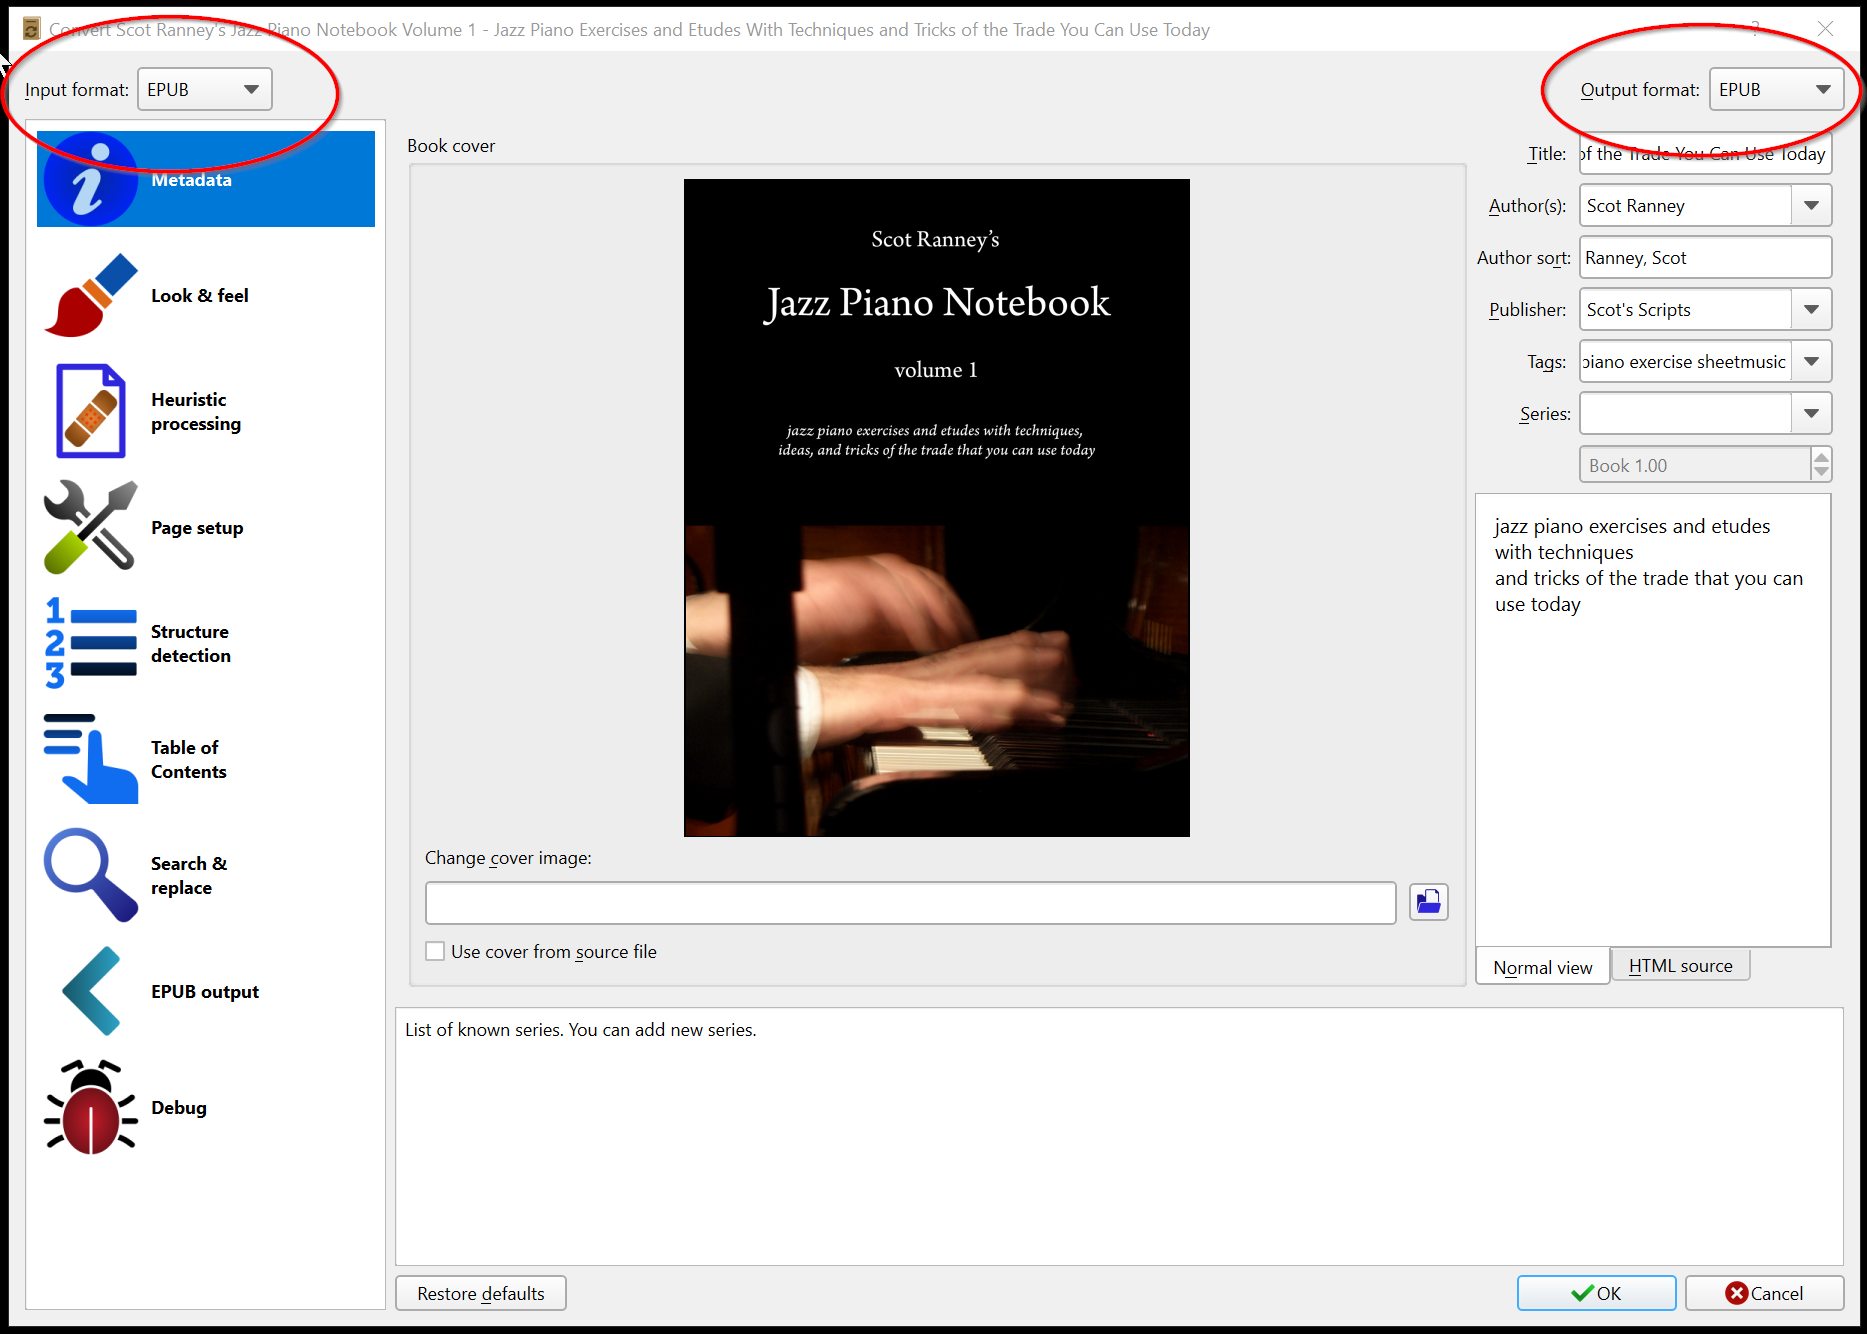The height and width of the screenshot is (1334, 1867).
Task: Switch to the HTML source tab
Action: (1680, 966)
